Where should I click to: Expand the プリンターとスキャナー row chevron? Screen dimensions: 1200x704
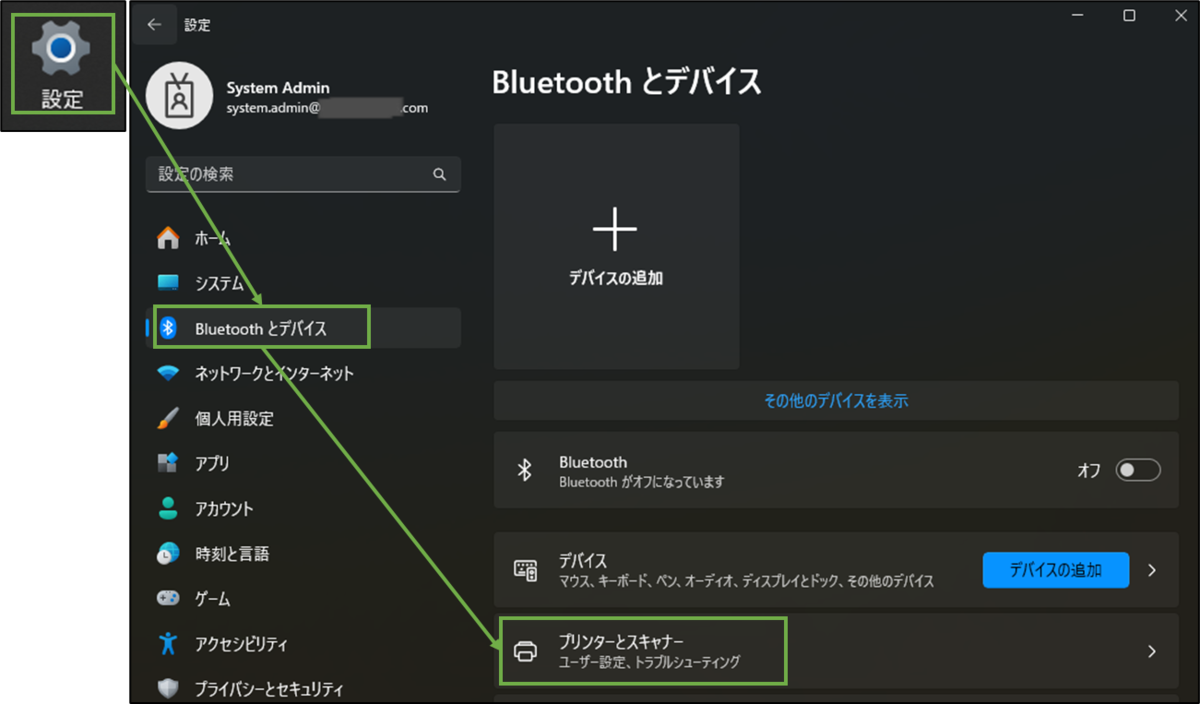tap(1152, 651)
